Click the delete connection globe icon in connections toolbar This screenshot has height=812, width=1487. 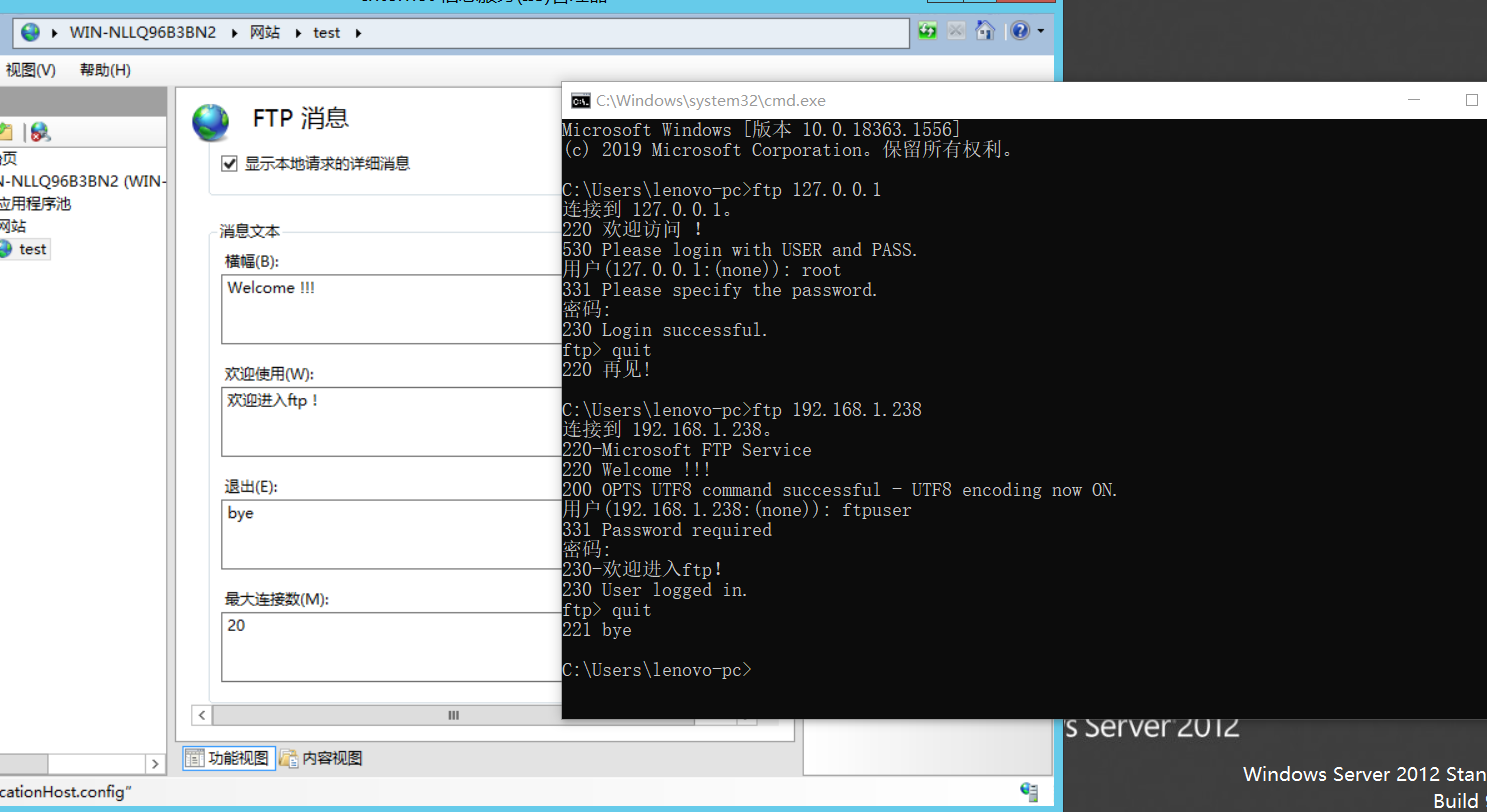pyautogui.click(x=40, y=132)
